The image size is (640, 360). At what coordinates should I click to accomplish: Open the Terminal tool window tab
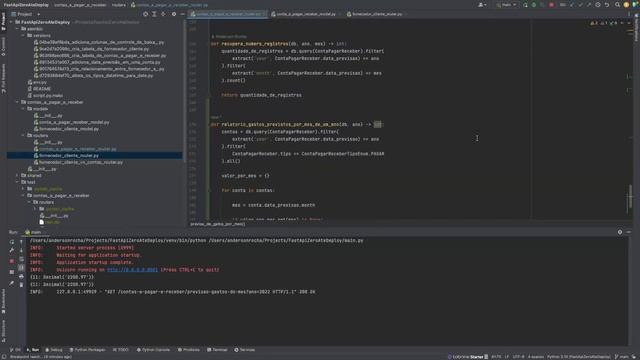pos(217,350)
